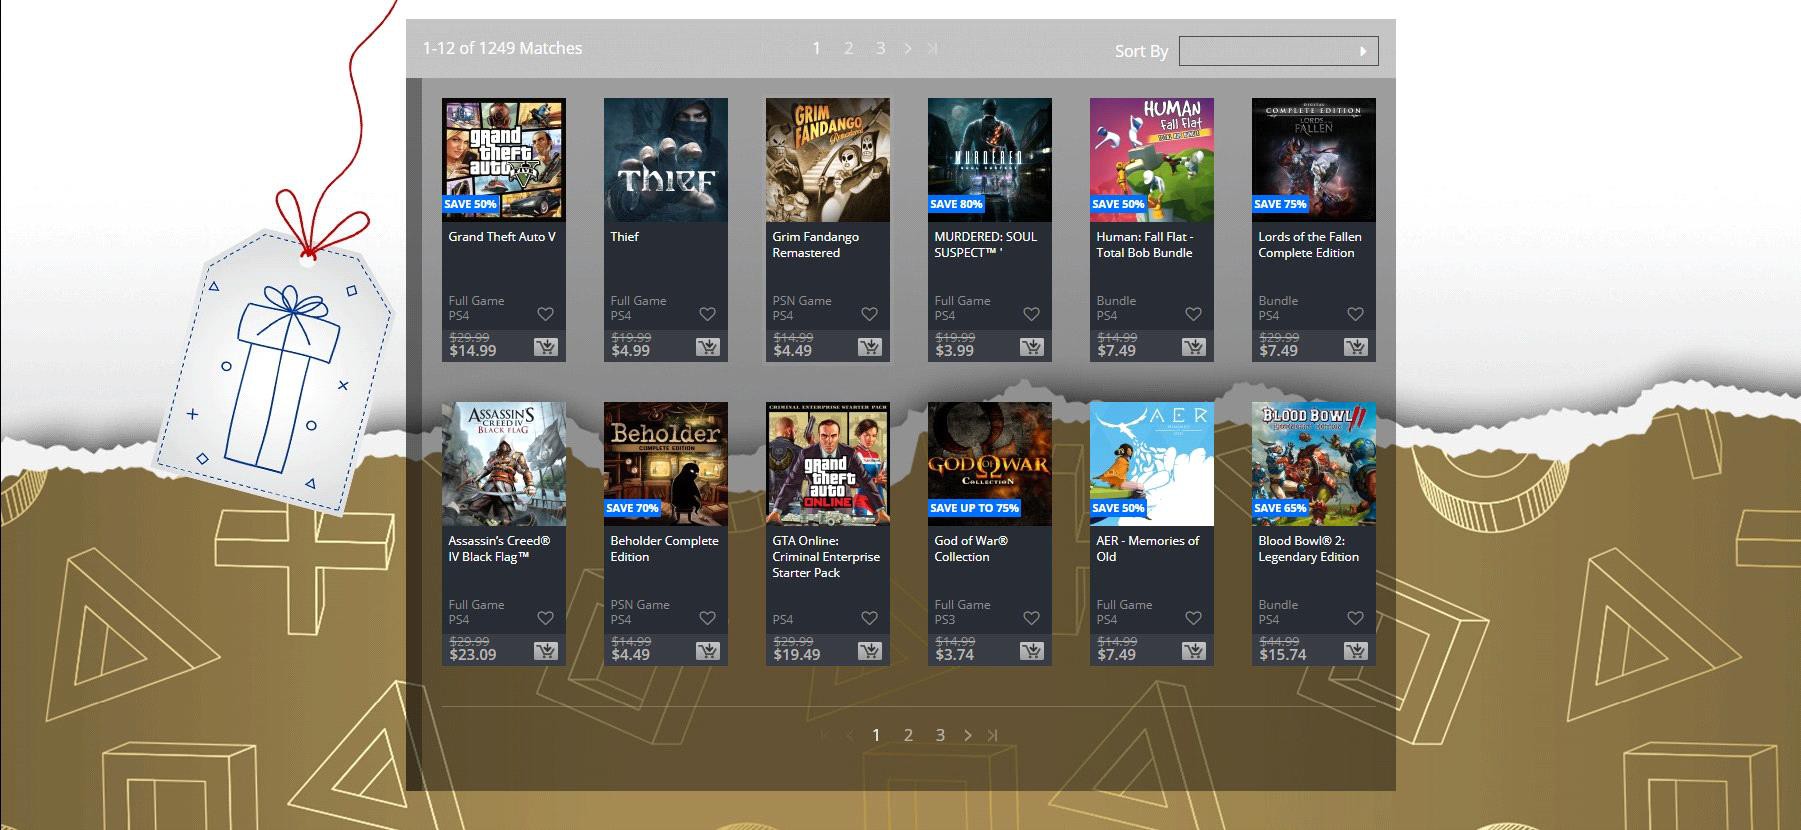Click 'AER - Memories of Old' title
The image size is (1801, 830).
pos(1147,549)
